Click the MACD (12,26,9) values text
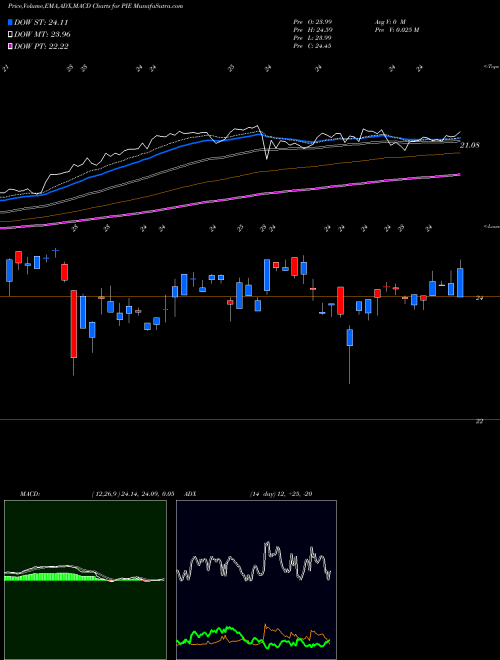This screenshot has width=500, height=660. click(x=133, y=494)
